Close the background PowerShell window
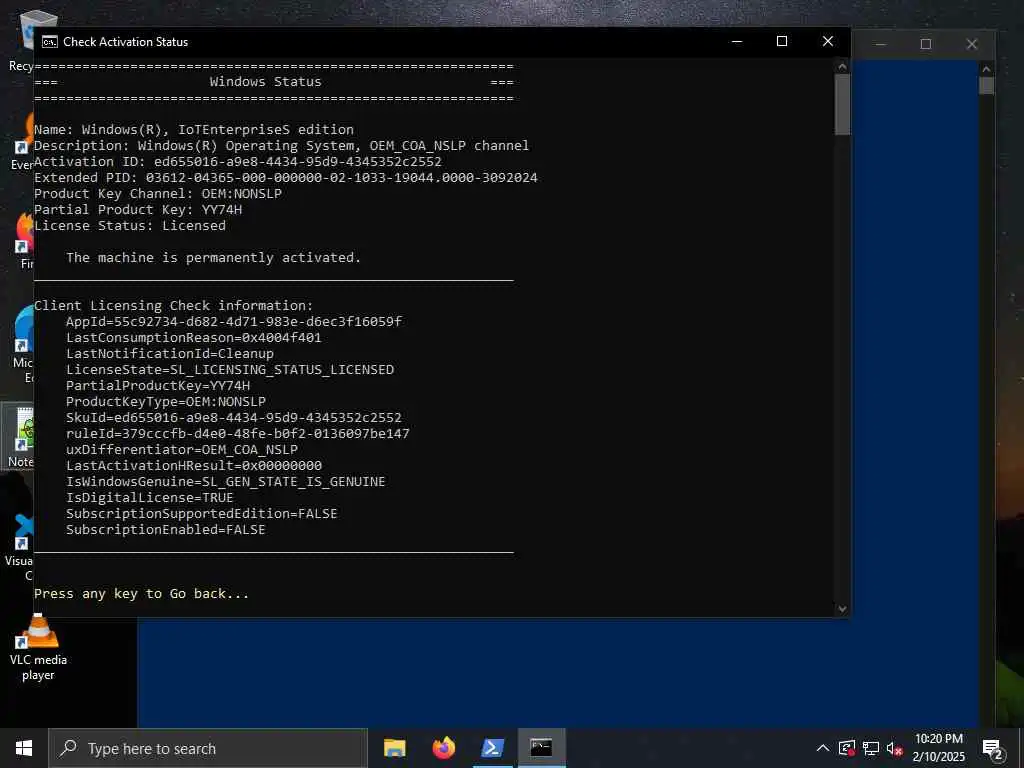This screenshot has width=1024, height=768. 972,44
